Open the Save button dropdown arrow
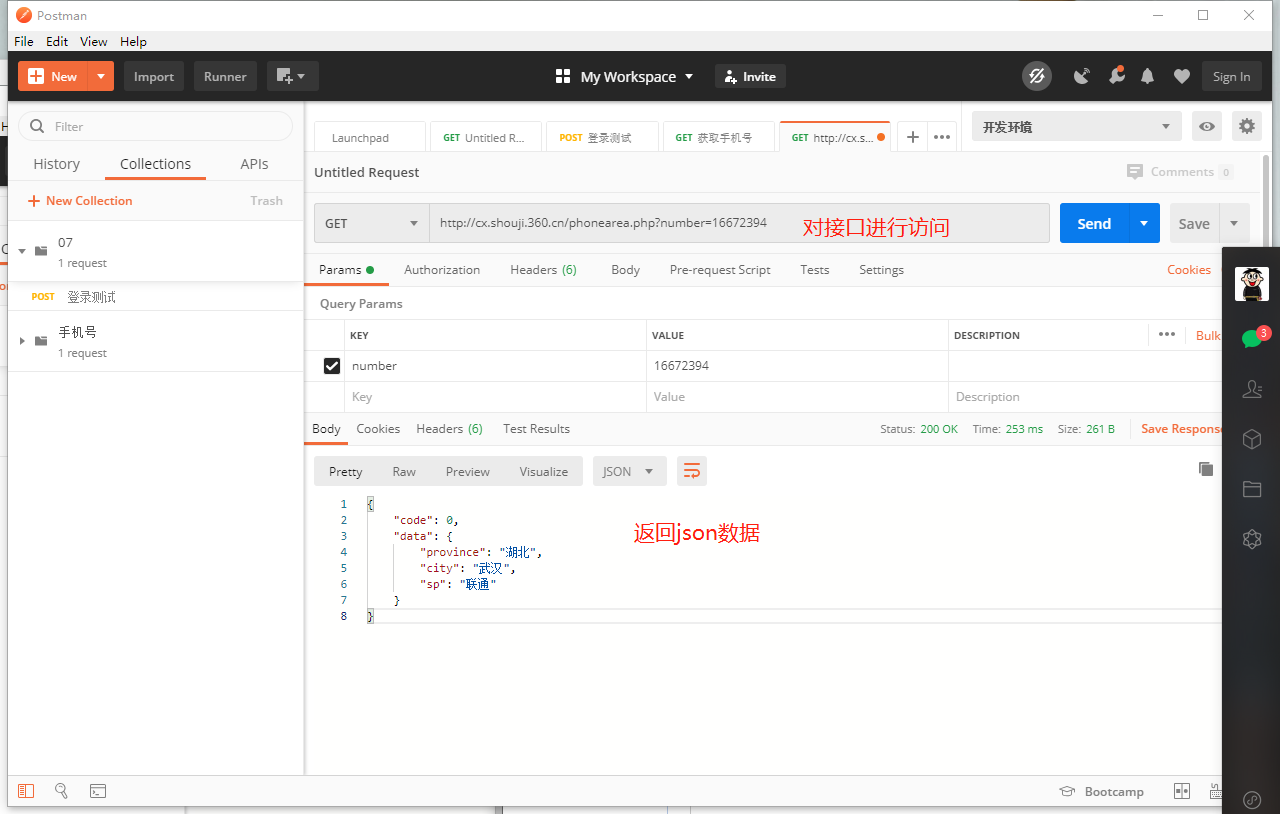 pyautogui.click(x=1234, y=223)
